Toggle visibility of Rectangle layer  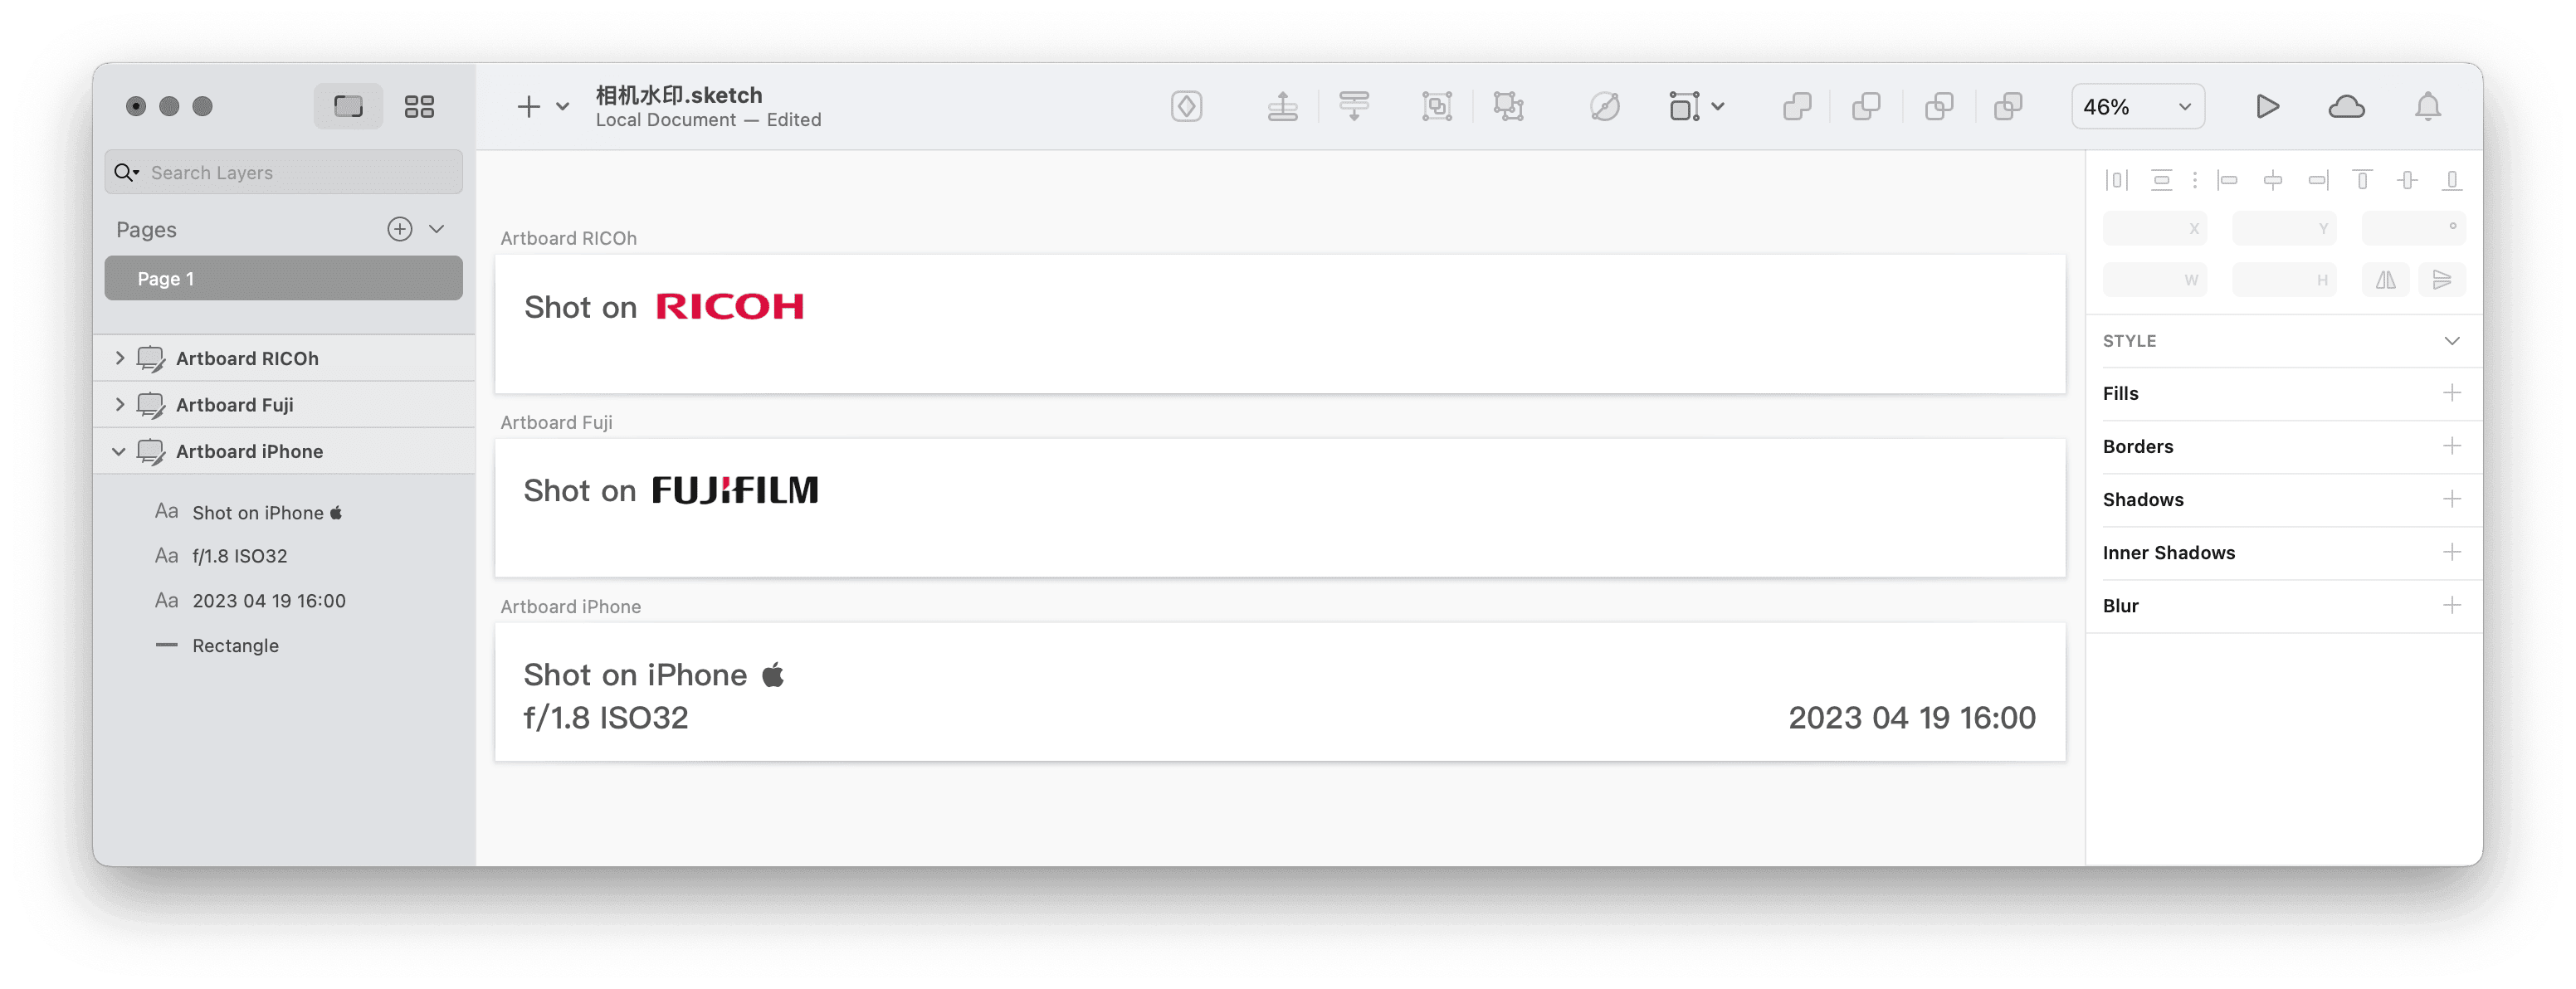coord(445,646)
